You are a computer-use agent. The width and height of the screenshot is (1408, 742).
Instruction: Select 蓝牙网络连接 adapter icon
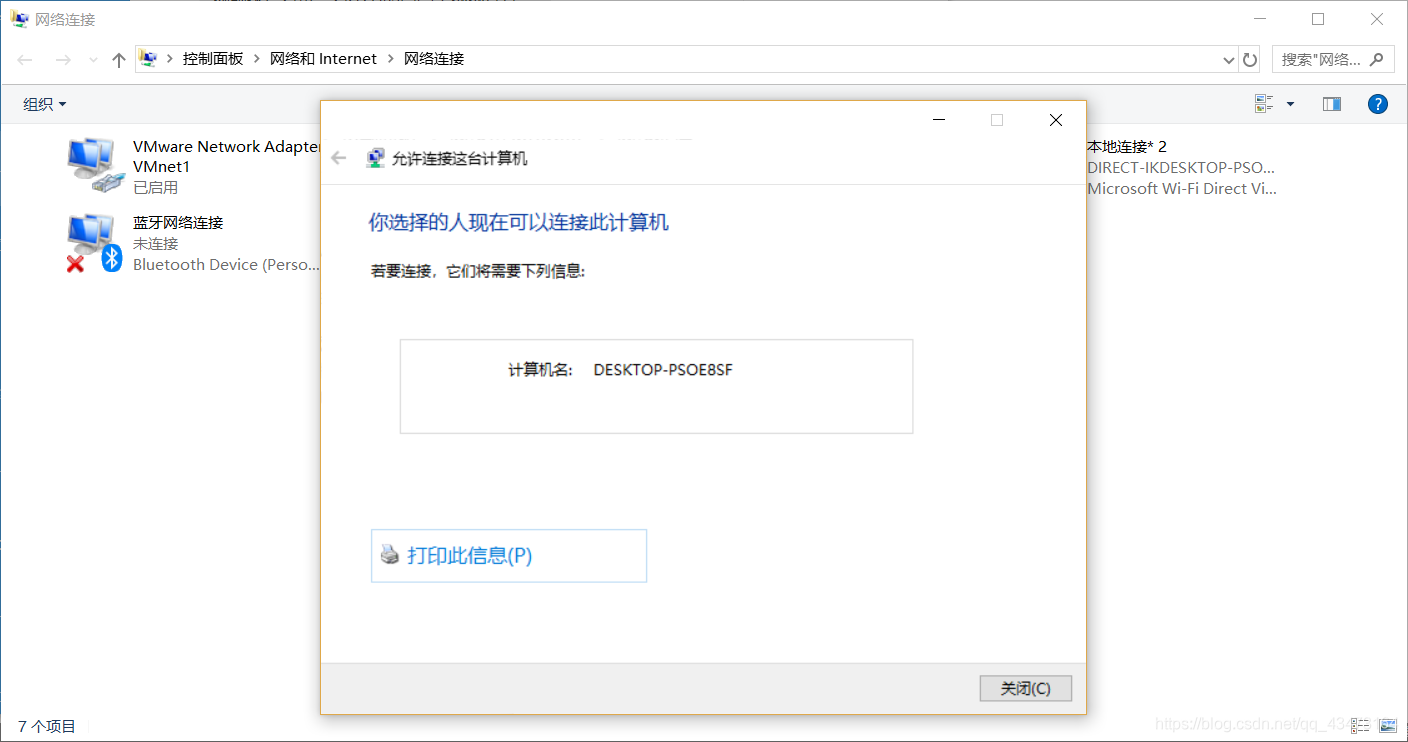click(95, 243)
